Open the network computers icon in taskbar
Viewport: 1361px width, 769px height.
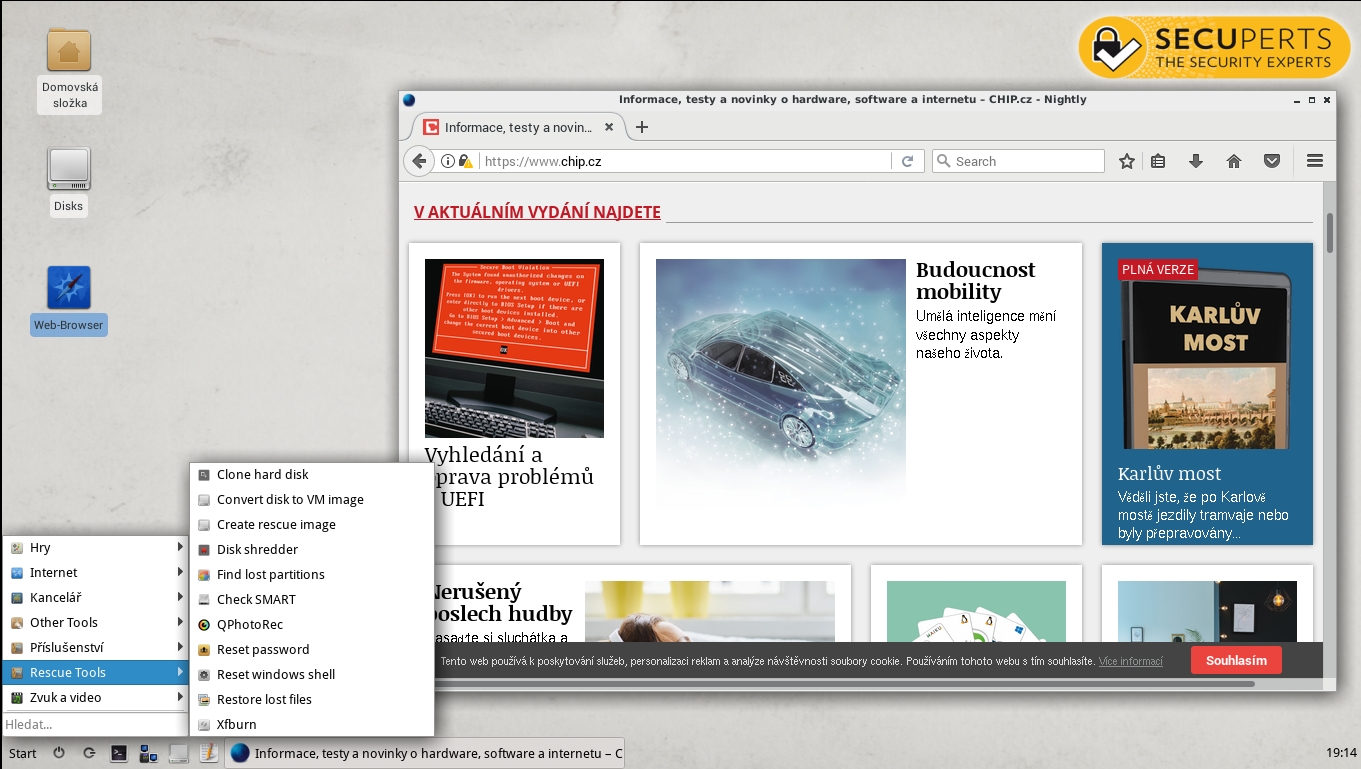[x=149, y=753]
